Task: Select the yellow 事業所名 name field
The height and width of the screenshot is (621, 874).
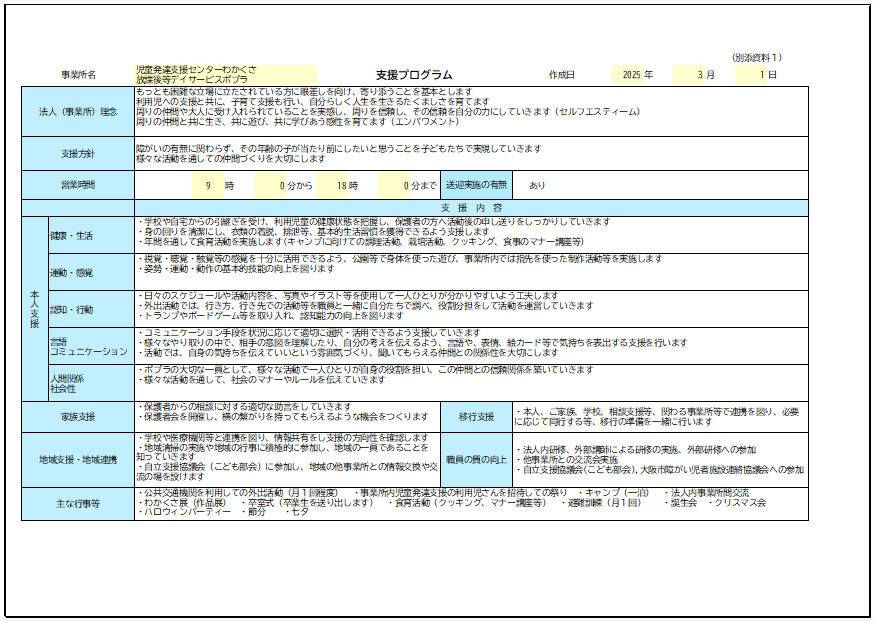Action: click(x=226, y=75)
